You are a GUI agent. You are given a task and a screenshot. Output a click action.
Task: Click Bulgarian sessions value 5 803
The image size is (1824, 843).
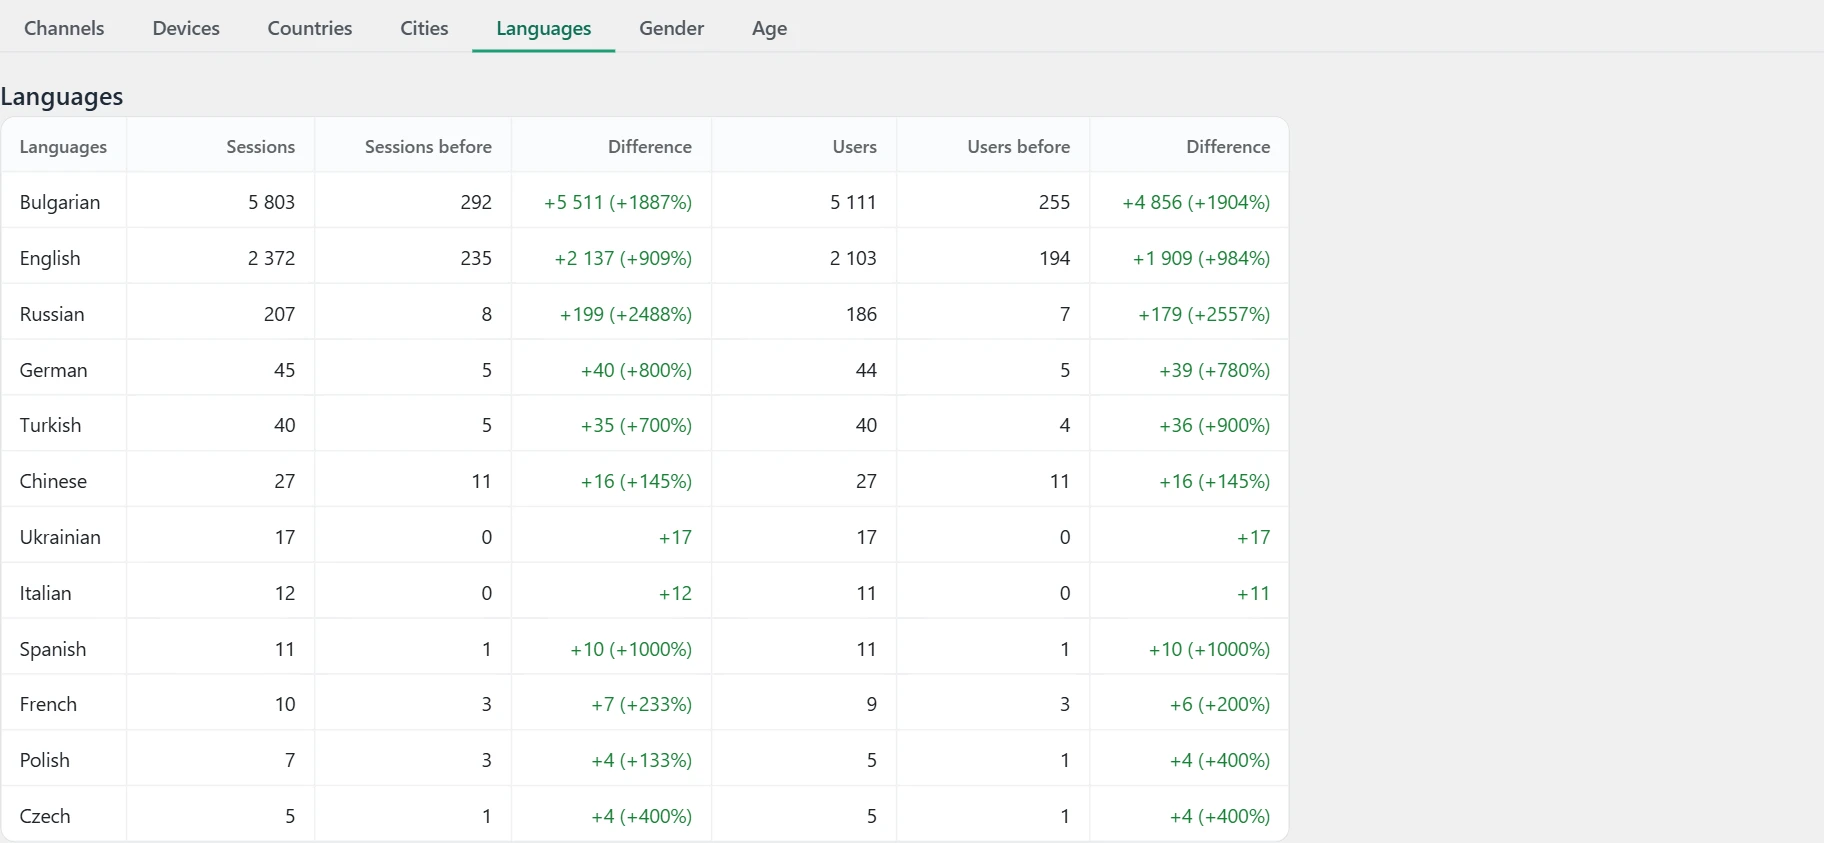coord(272,202)
